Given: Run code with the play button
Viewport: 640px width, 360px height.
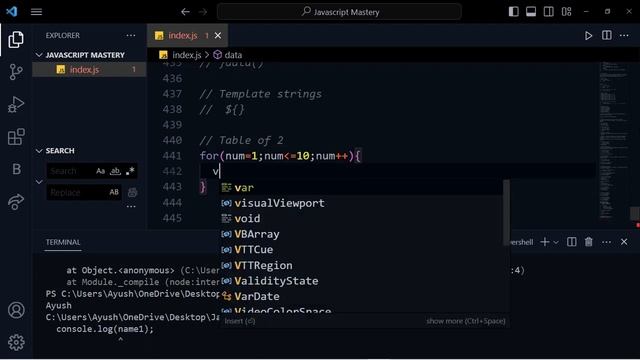Looking at the screenshot, I should [x=588, y=36].
